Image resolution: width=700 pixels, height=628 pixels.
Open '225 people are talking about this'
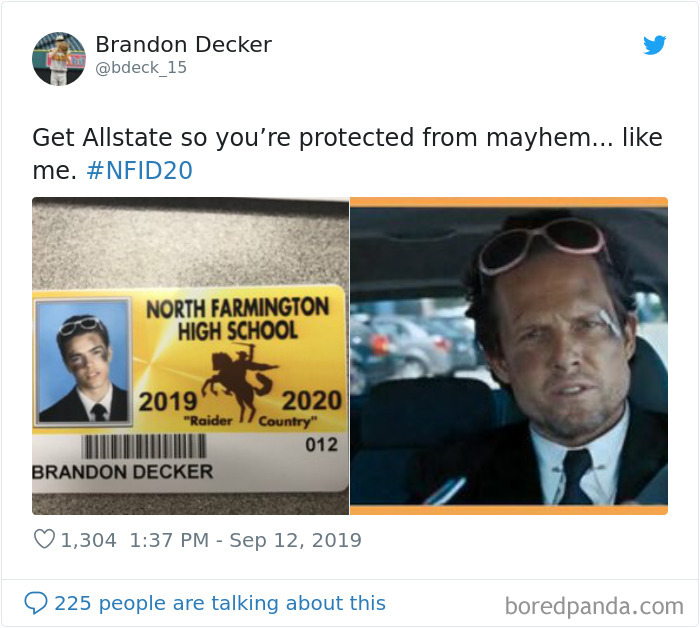220,603
